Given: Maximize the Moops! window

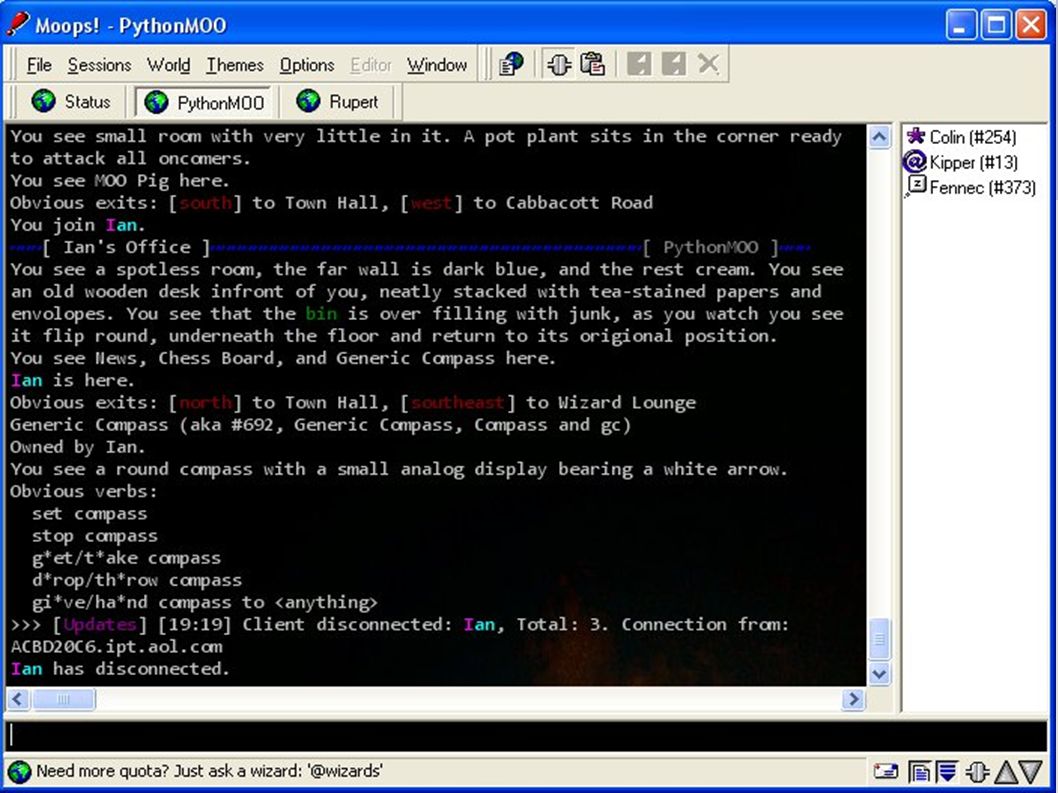Looking at the screenshot, I should coord(996,25).
